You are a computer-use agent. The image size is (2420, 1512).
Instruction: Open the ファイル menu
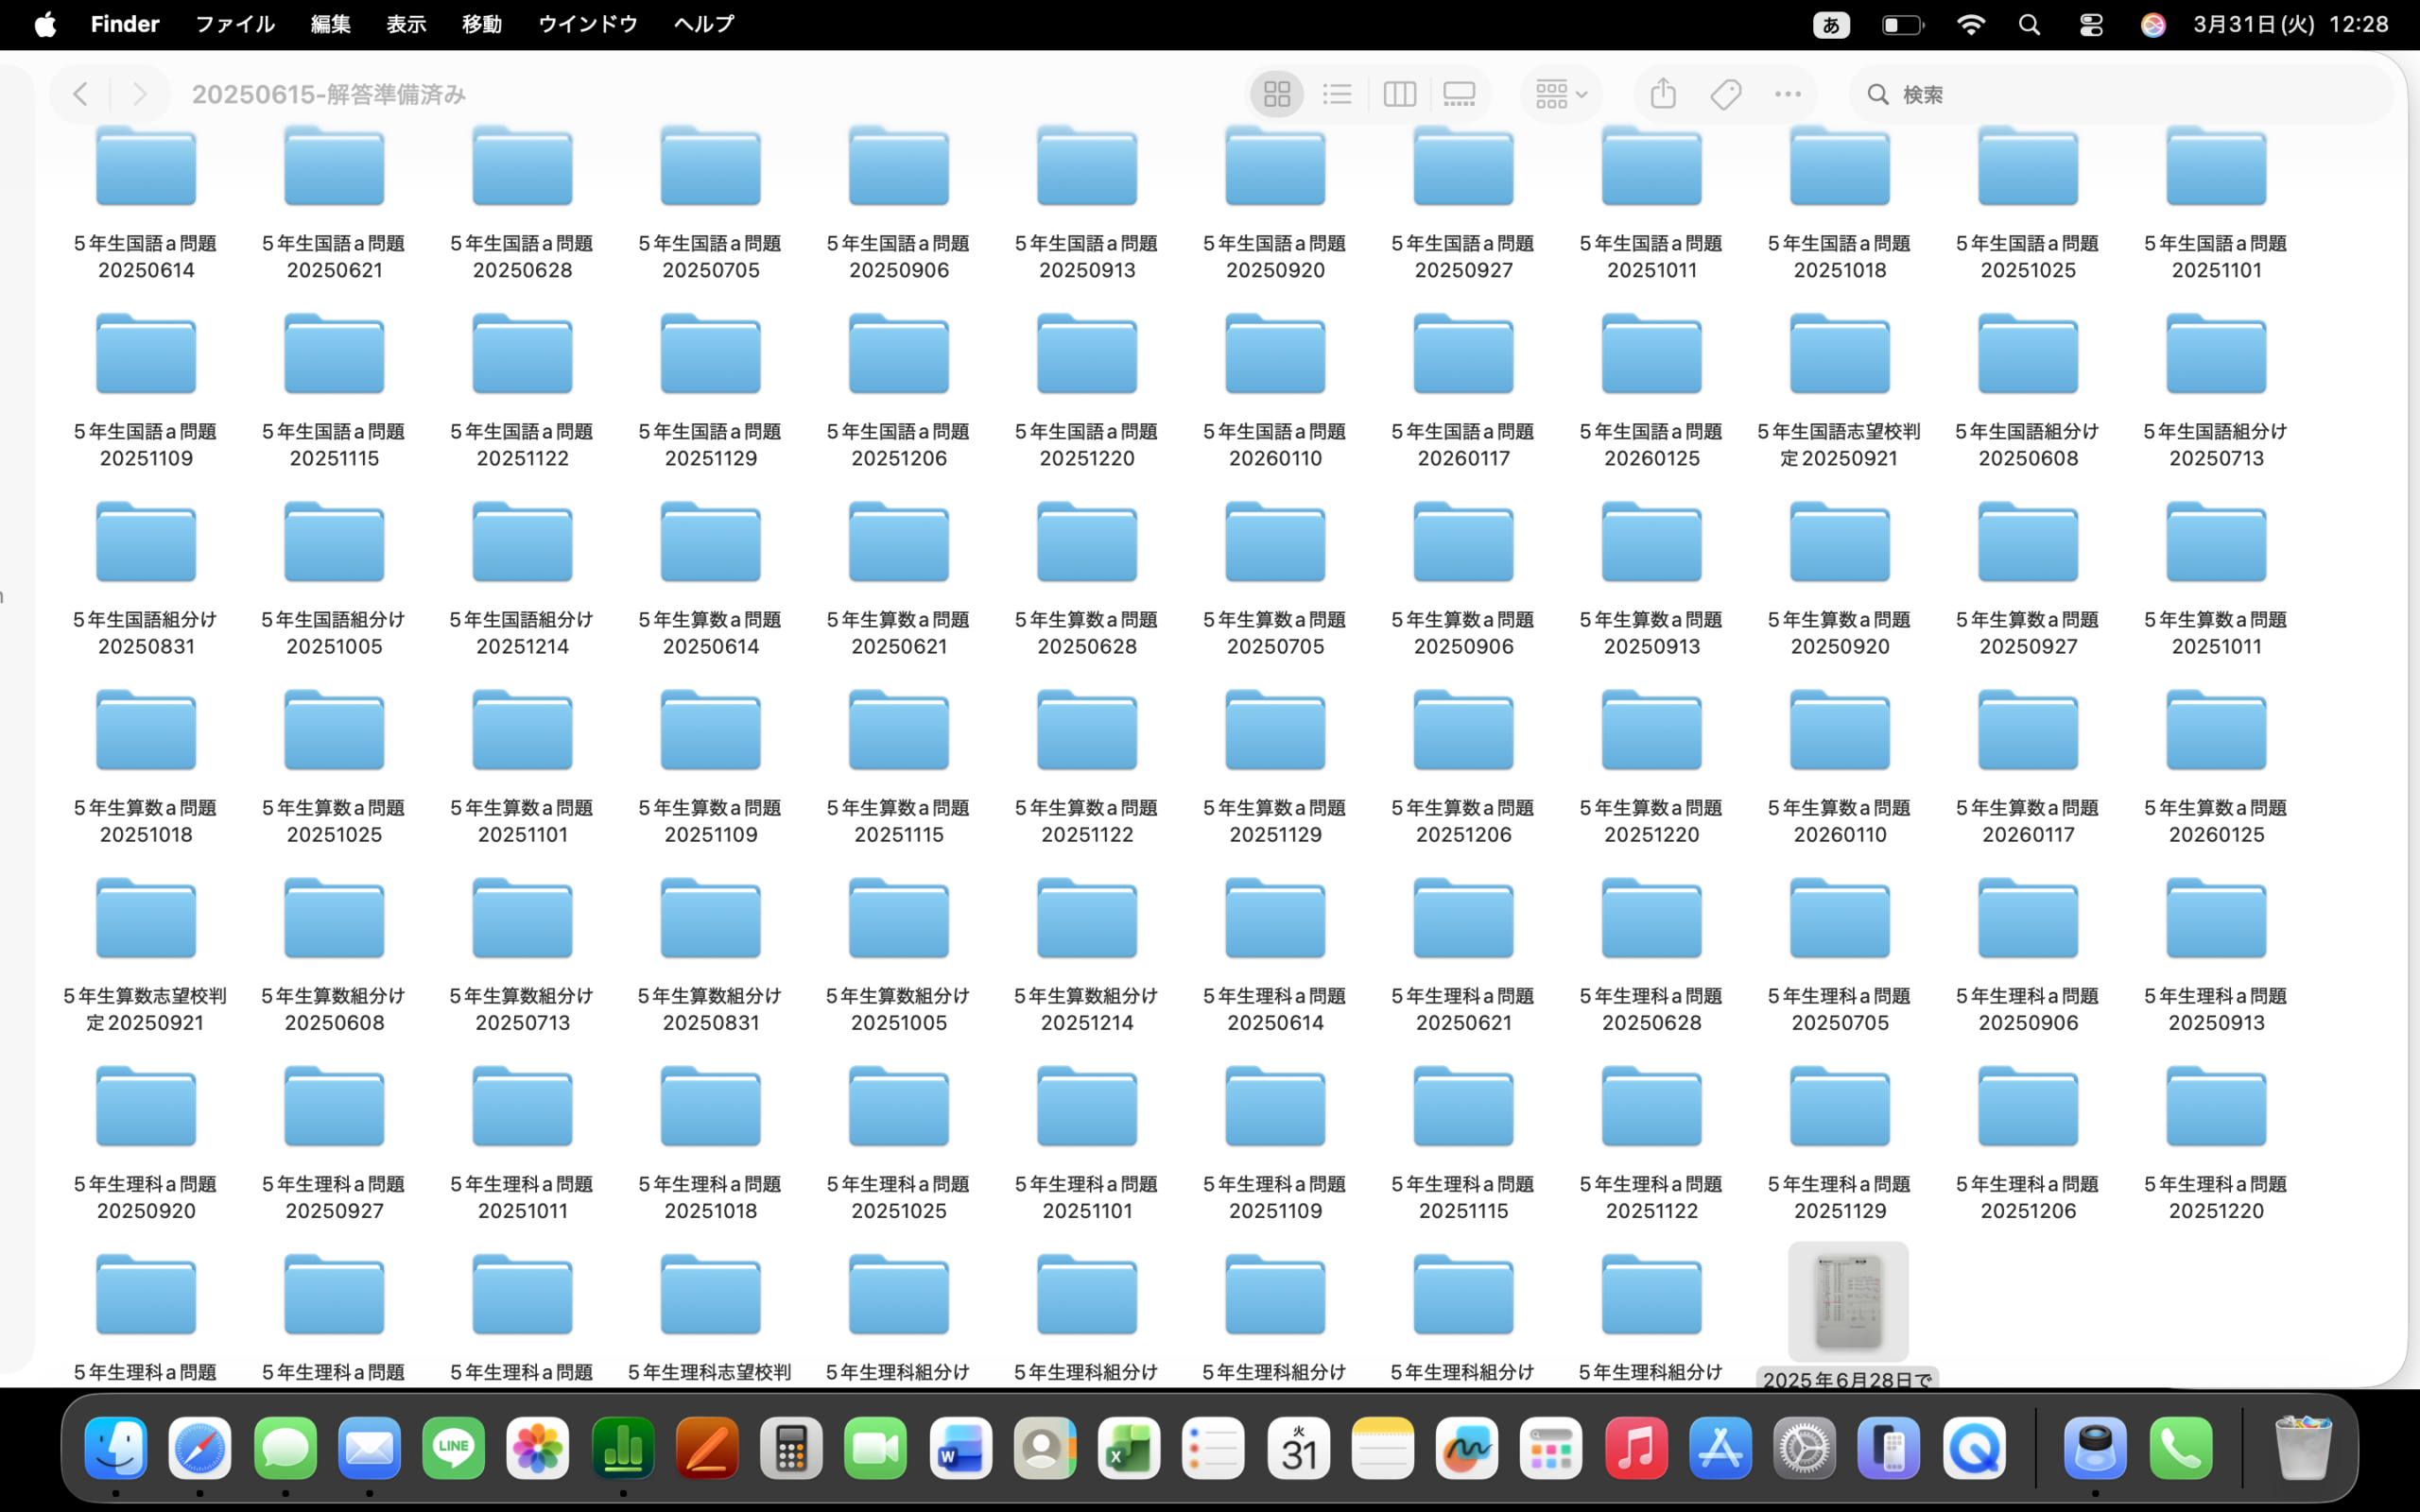click(x=234, y=24)
